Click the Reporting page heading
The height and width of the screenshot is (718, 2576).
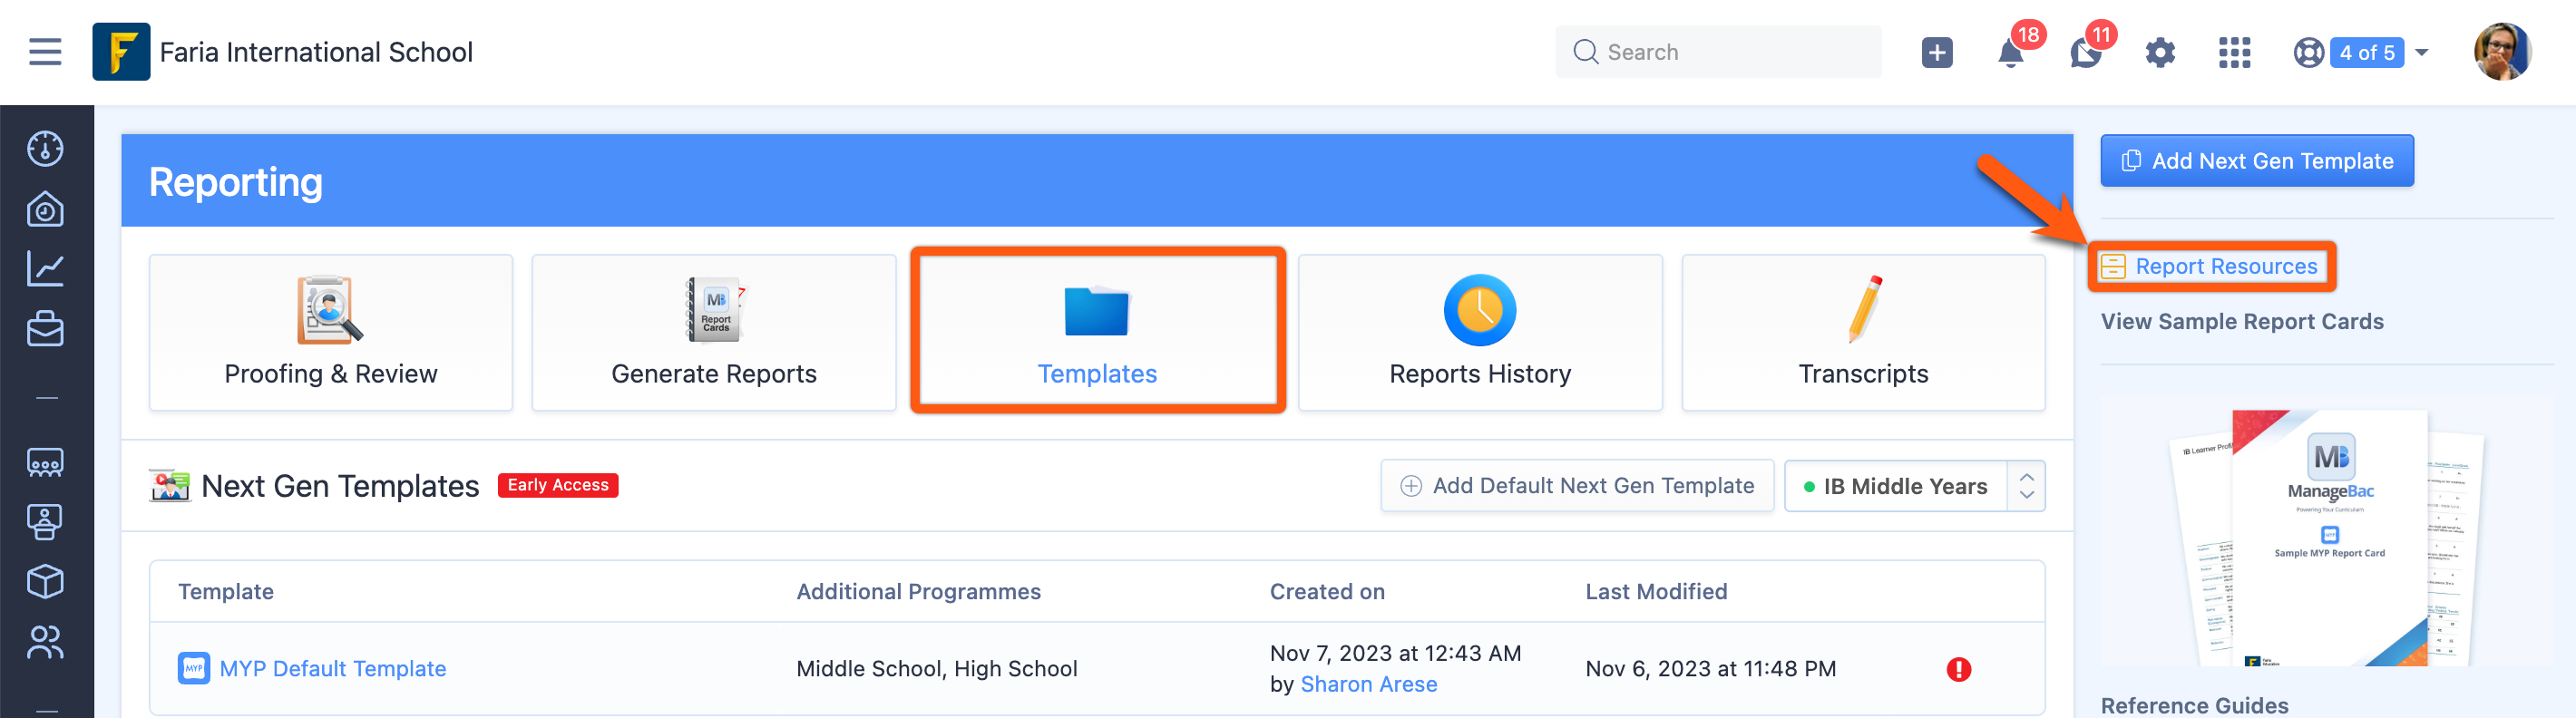click(236, 182)
